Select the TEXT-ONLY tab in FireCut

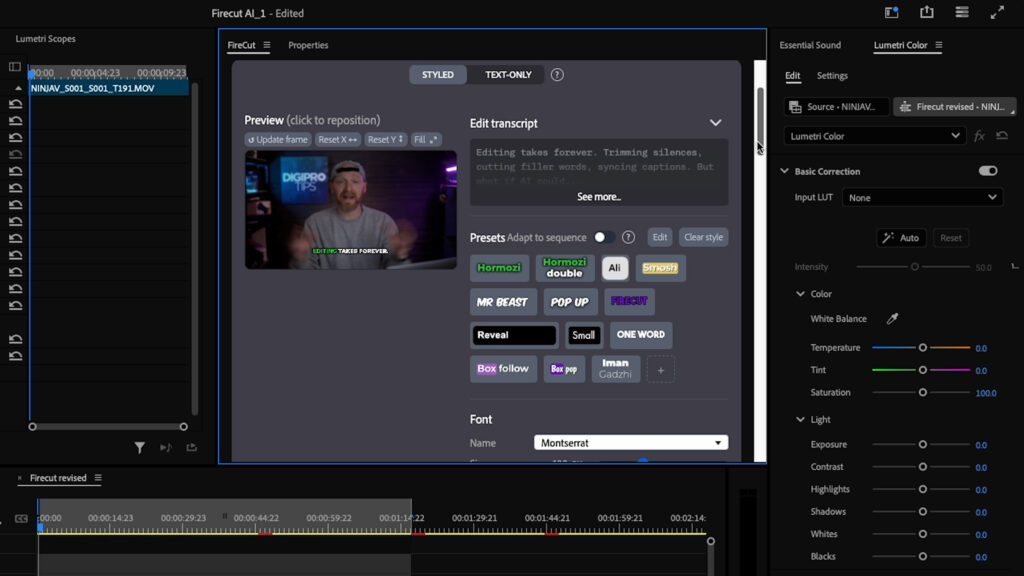click(x=510, y=74)
